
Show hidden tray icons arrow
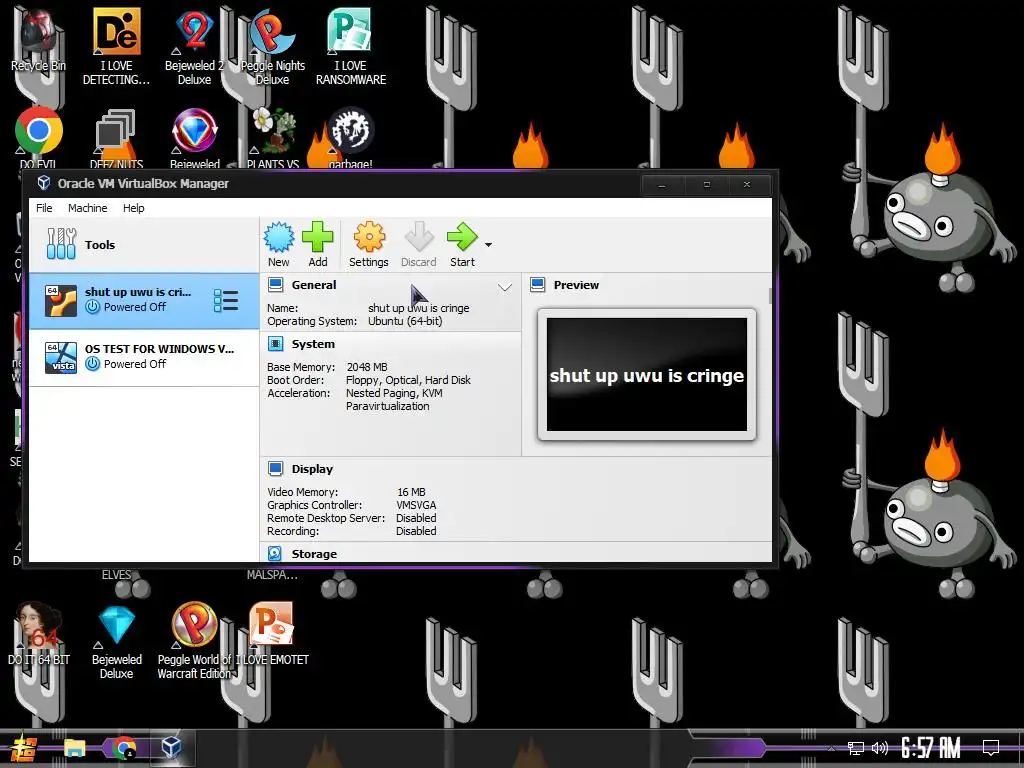[x=831, y=748]
